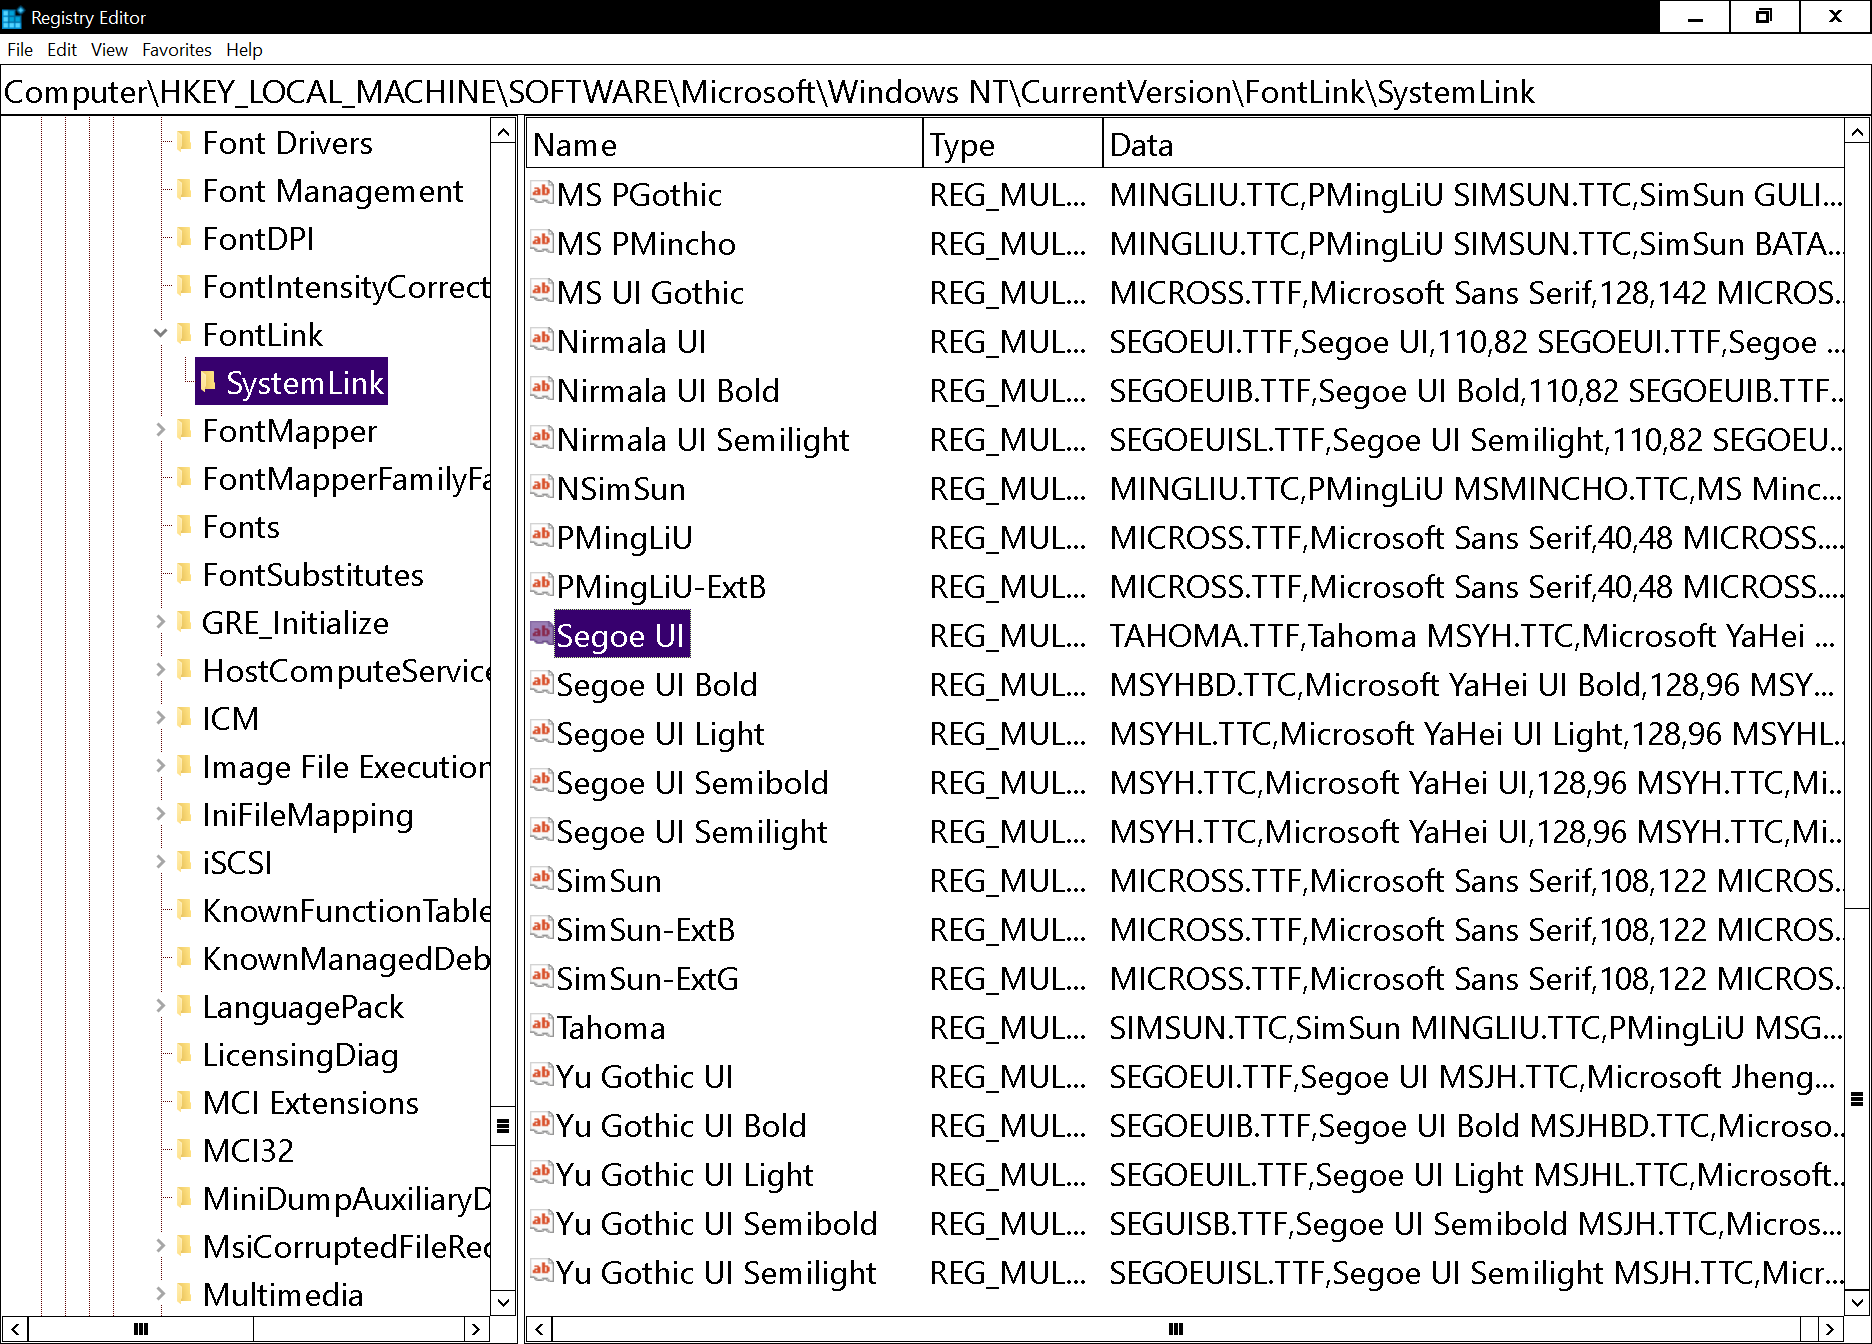Click the tree pane vertical scrollbar thumb
This screenshot has width=1872, height=1344.
coord(503,1125)
